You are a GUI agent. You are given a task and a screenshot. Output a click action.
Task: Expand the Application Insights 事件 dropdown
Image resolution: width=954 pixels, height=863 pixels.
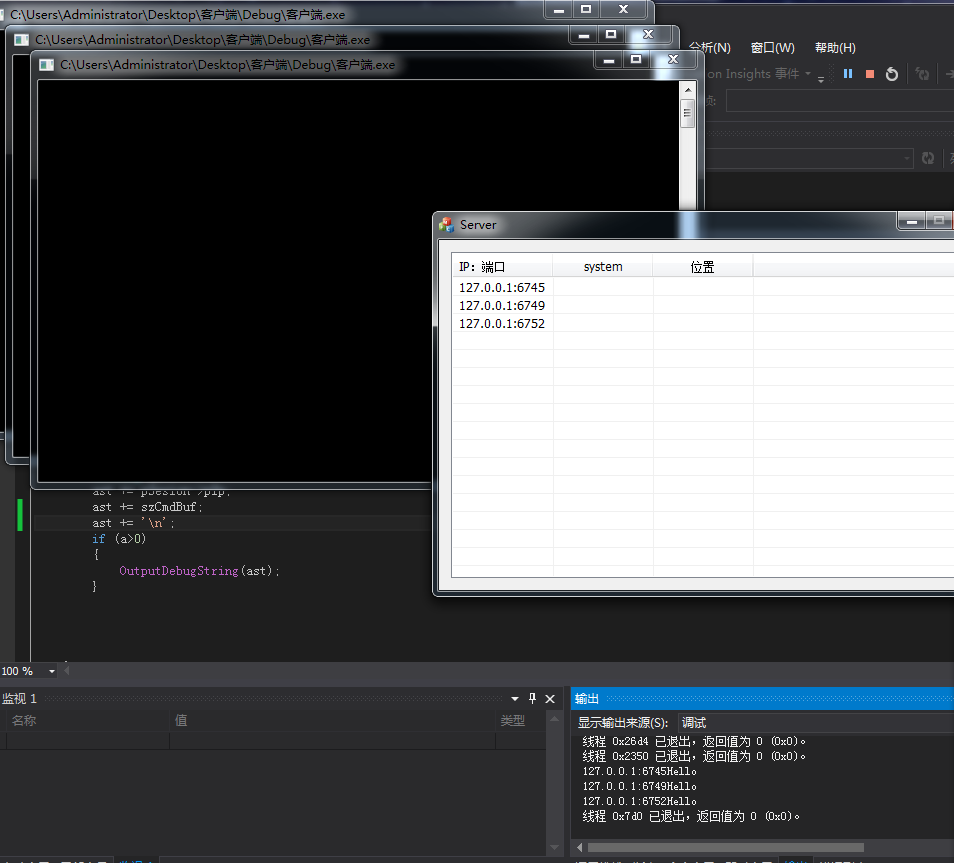click(808, 74)
